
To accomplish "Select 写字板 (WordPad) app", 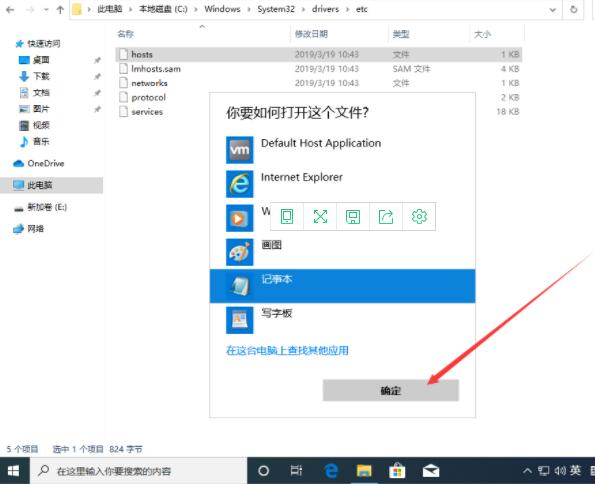I will coord(342,320).
